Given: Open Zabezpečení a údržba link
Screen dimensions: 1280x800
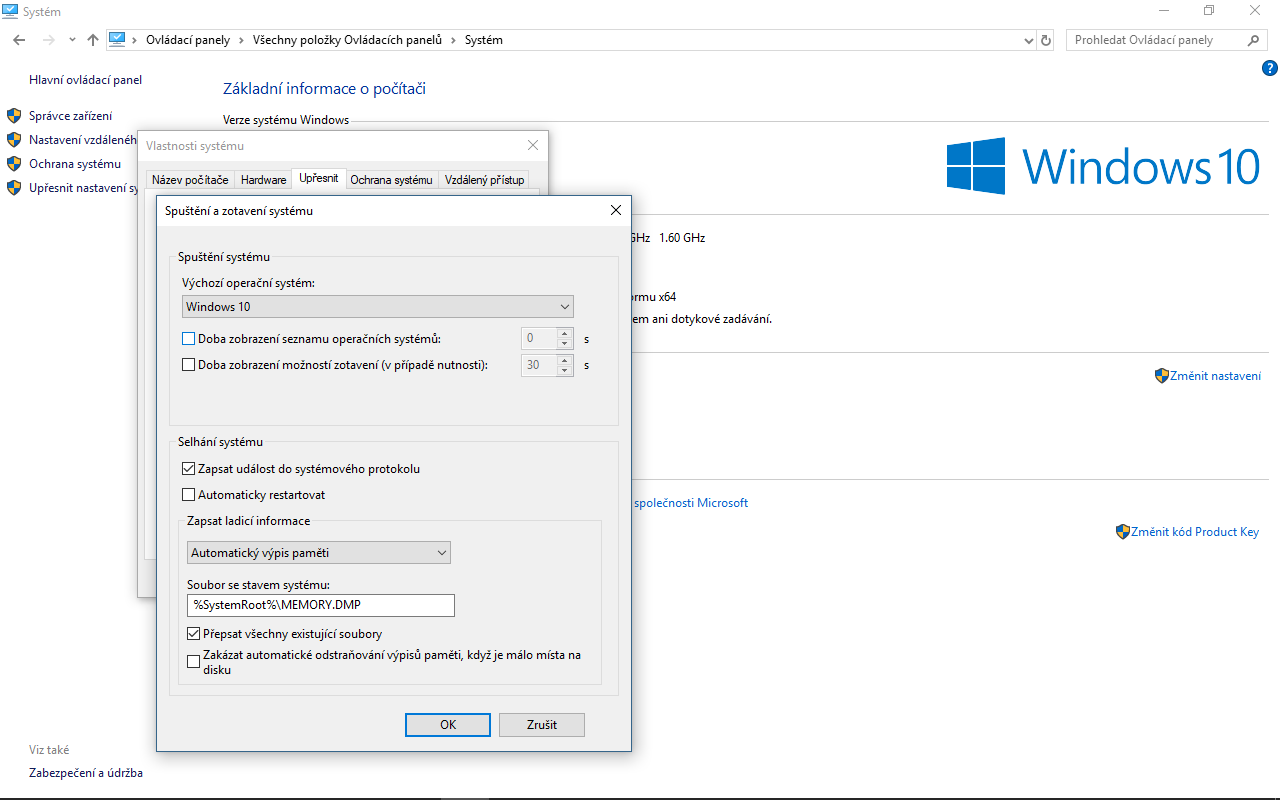Looking at the screenshot, I should click(86, 773).
